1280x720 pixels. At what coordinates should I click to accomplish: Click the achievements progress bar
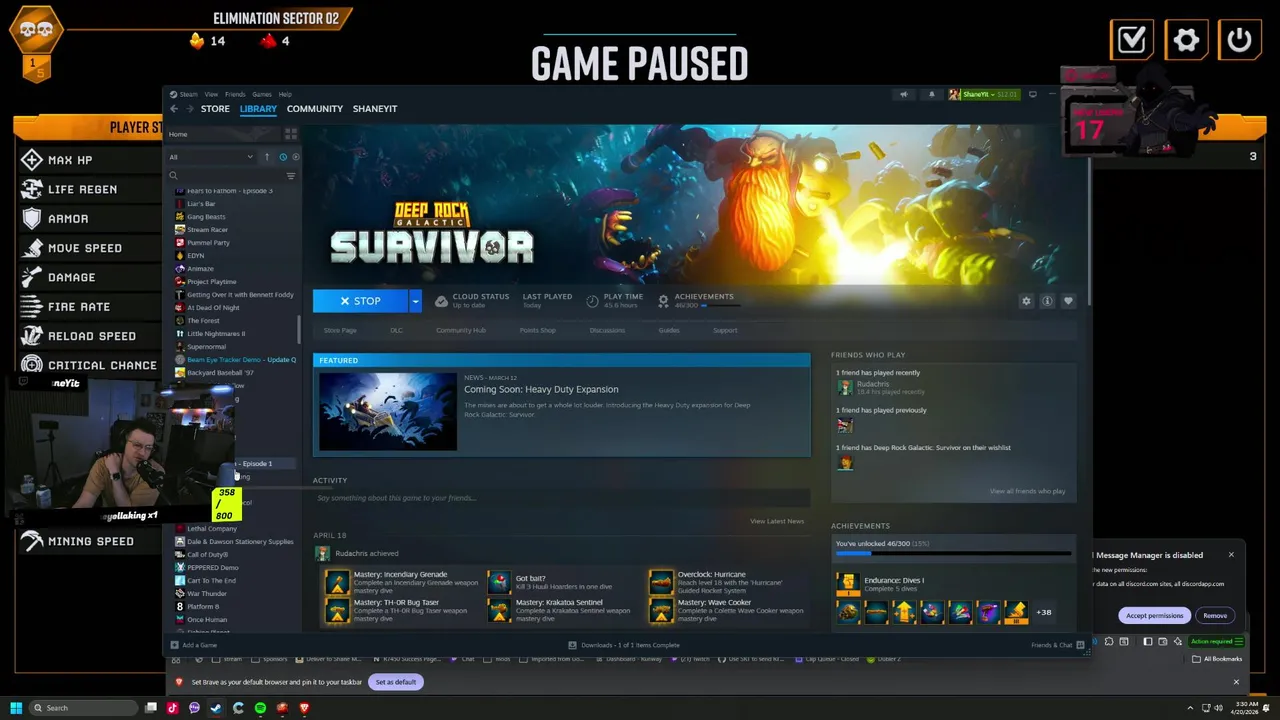click(953, 553)
